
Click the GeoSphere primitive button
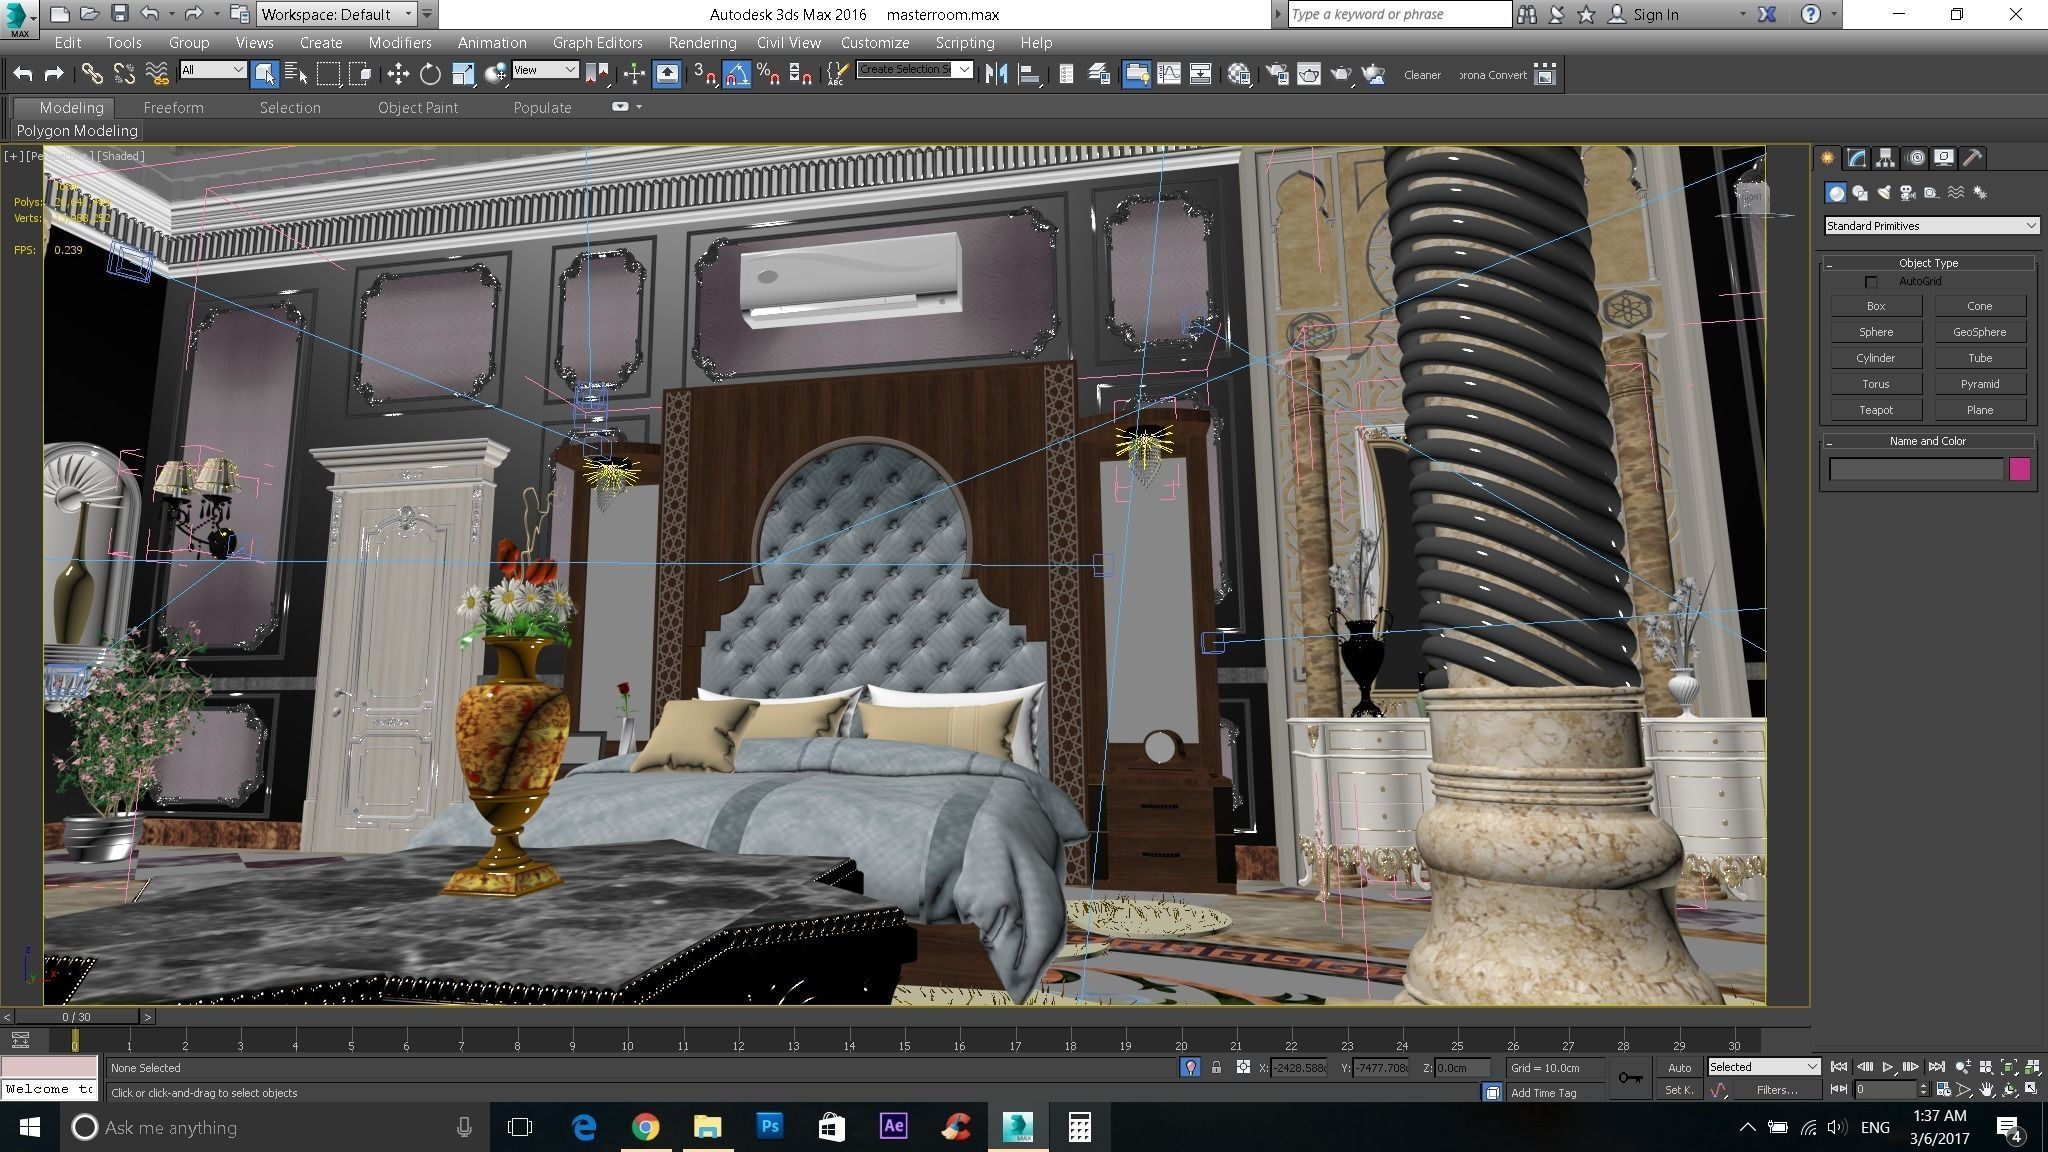1980,332
